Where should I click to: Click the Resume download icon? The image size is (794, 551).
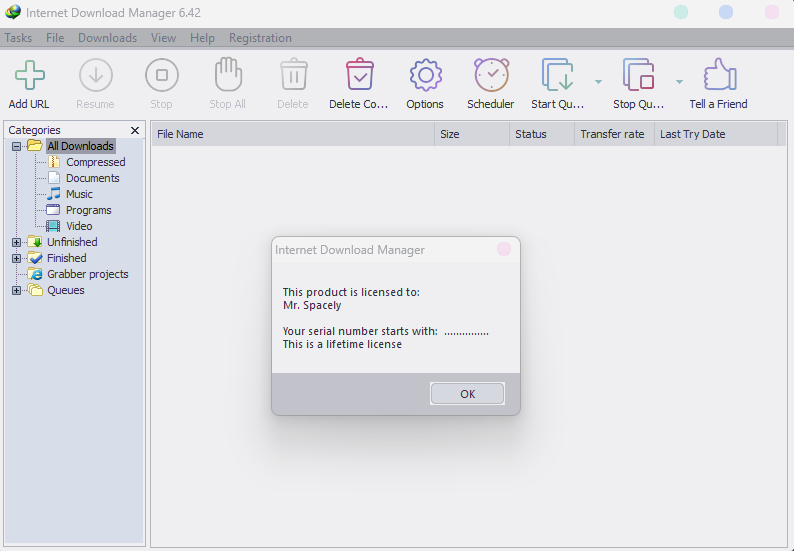[x=96, y=75]
